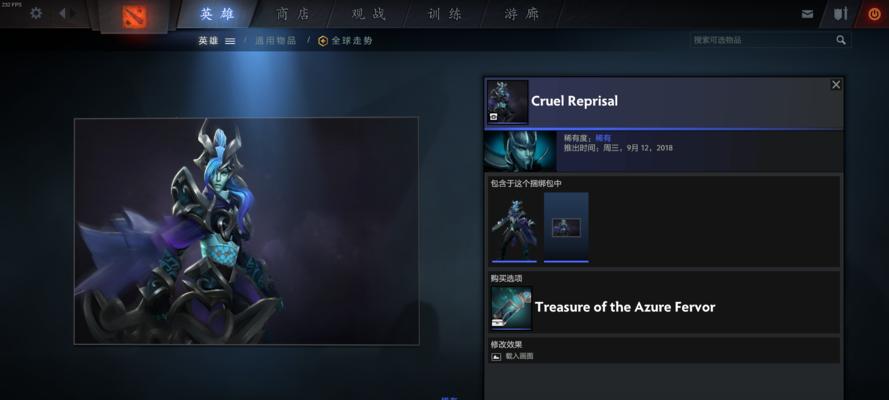Open the 商店 tab
Screen dimensions: 889x400
(293, 14)
